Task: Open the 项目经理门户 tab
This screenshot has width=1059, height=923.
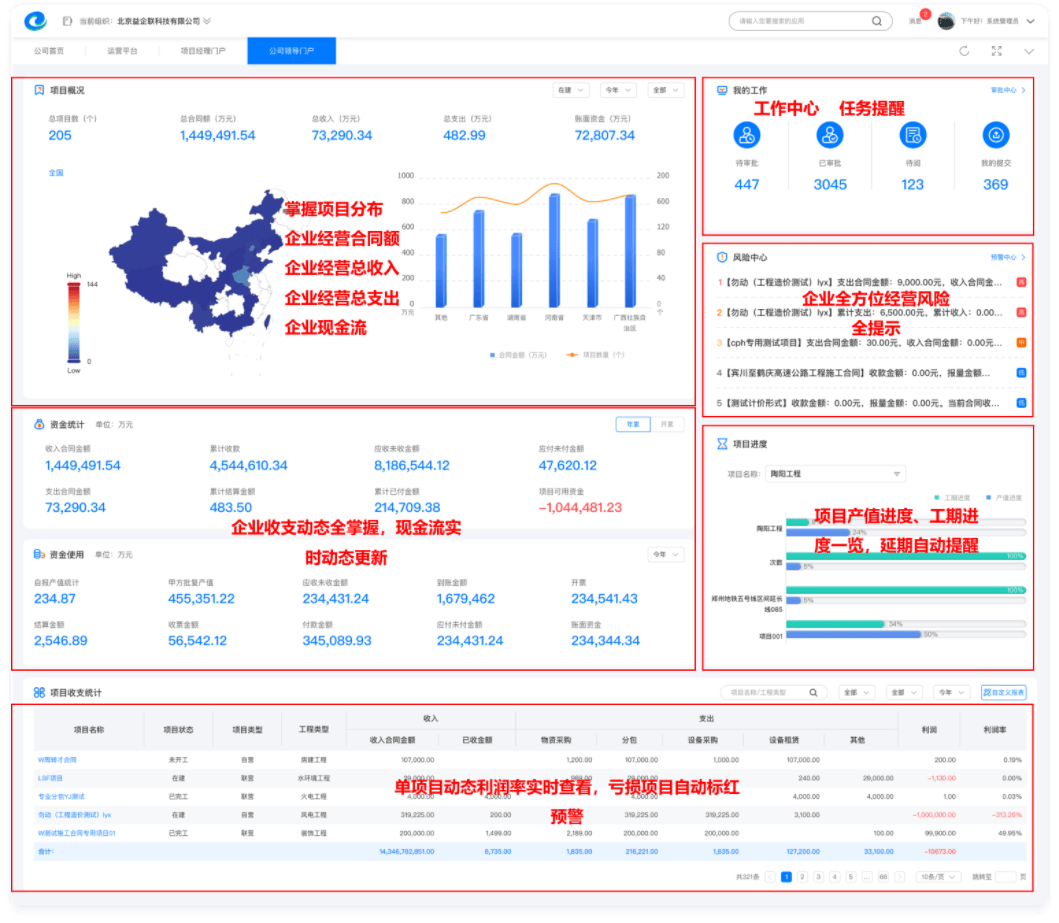Action: tap(203, 50)
